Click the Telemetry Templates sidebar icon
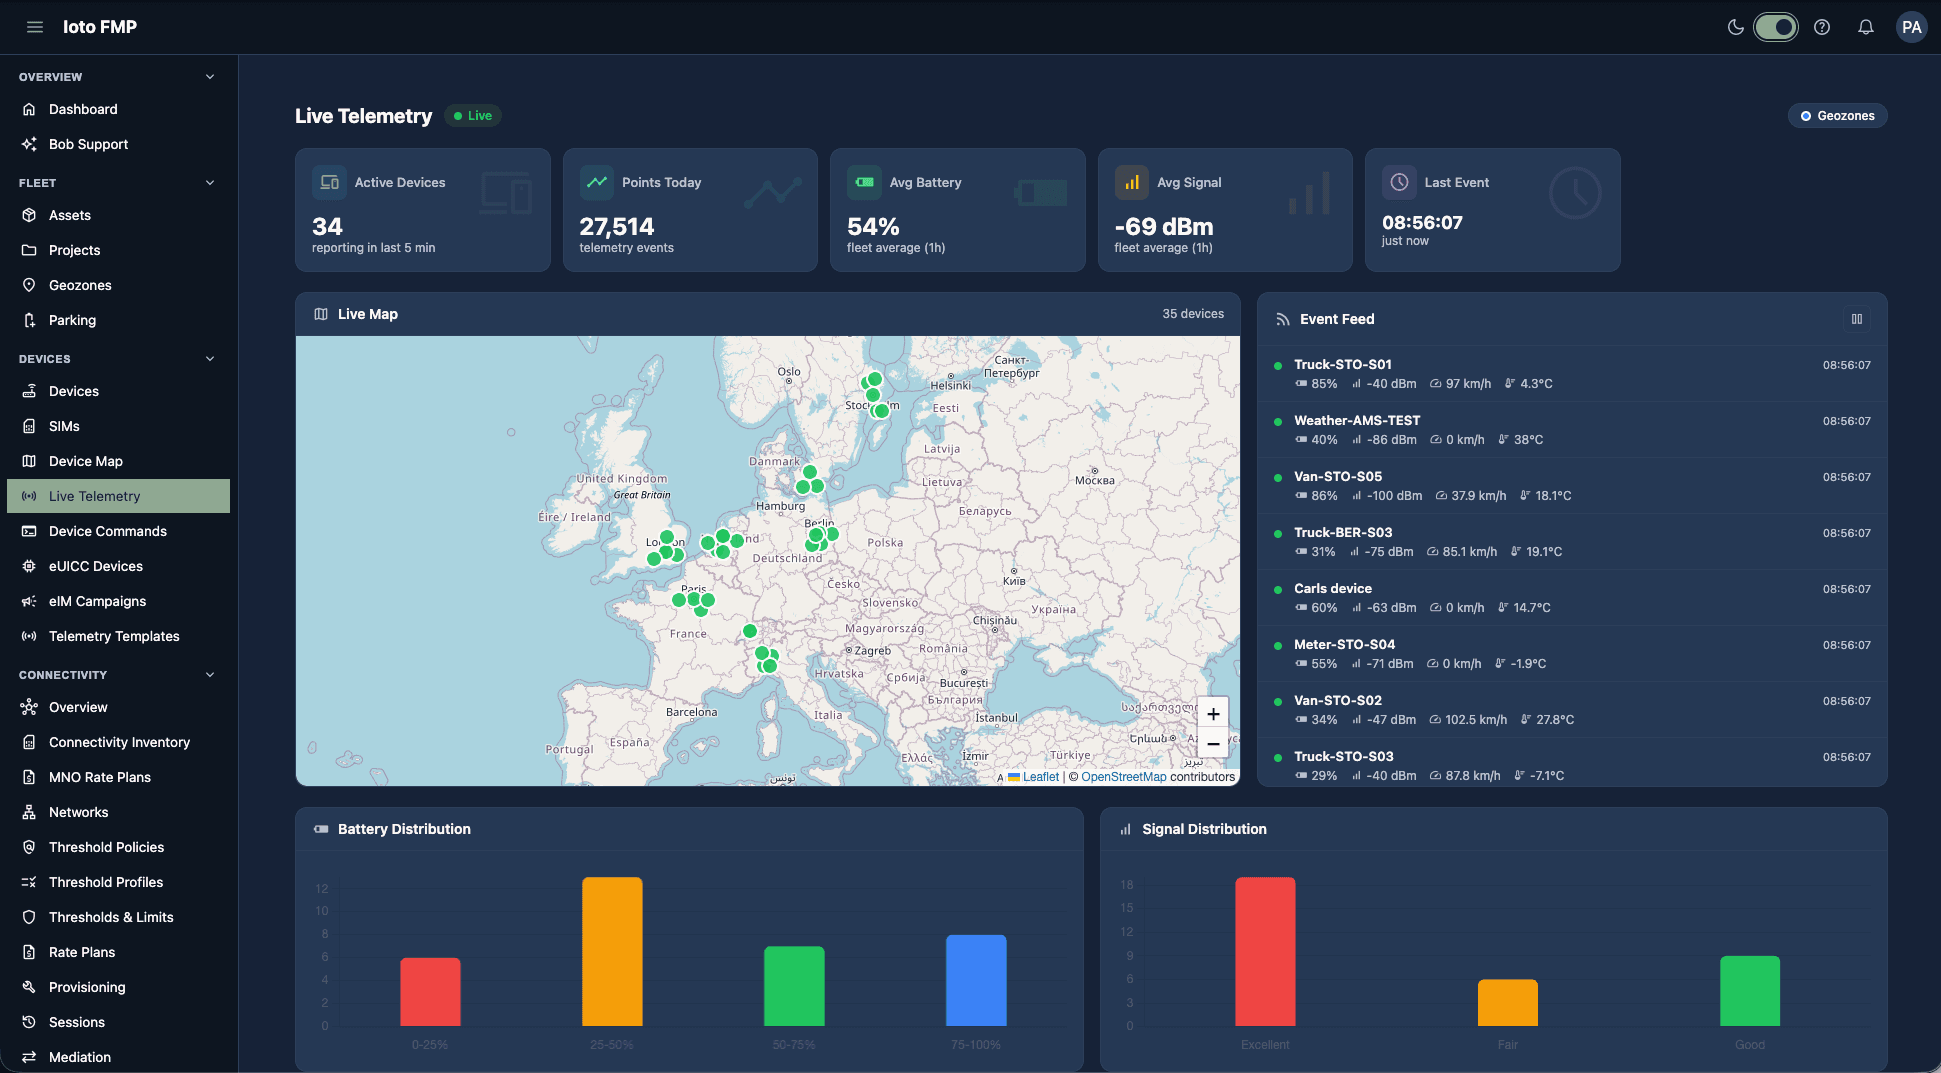The width and height of the screenshot is (1941, 1073). [29, 636]
